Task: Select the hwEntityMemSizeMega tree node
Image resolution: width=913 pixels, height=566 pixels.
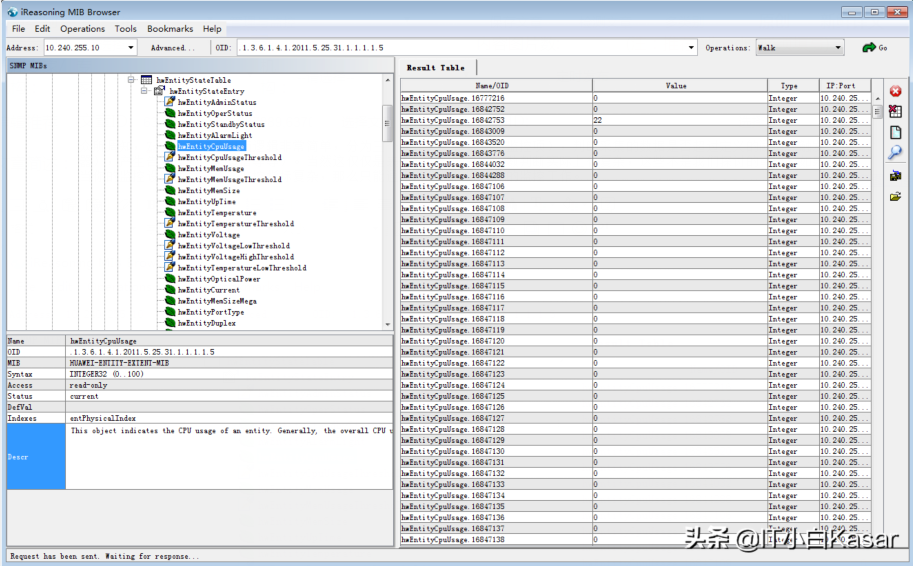Action: pos(217,301)
